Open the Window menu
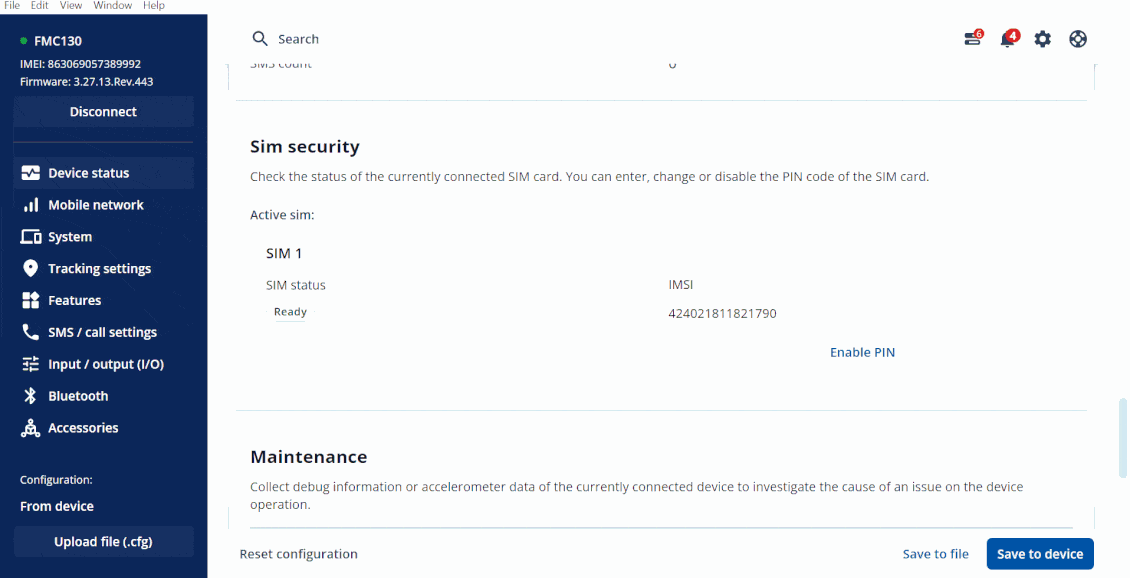Screen dimensions: 1130x578 [112, 5]
